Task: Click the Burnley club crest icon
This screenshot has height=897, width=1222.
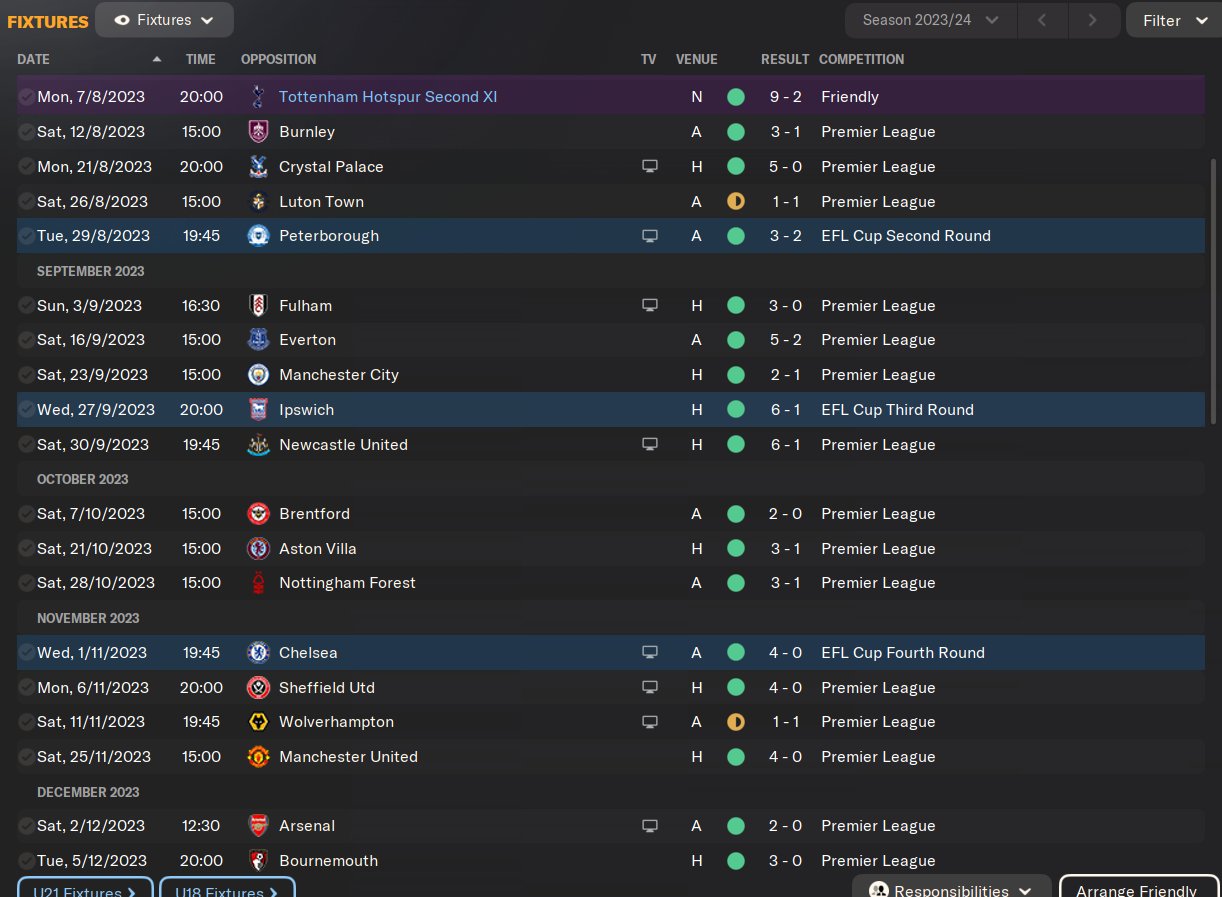Action: [258, 132]
